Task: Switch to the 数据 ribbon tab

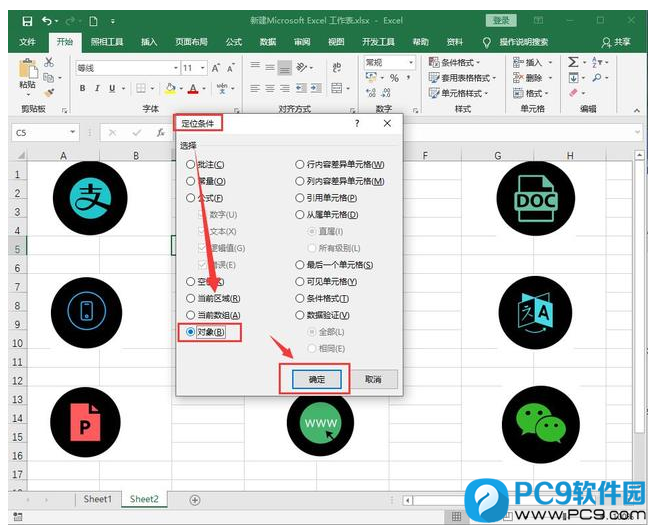Action: (x=268, y=42)
